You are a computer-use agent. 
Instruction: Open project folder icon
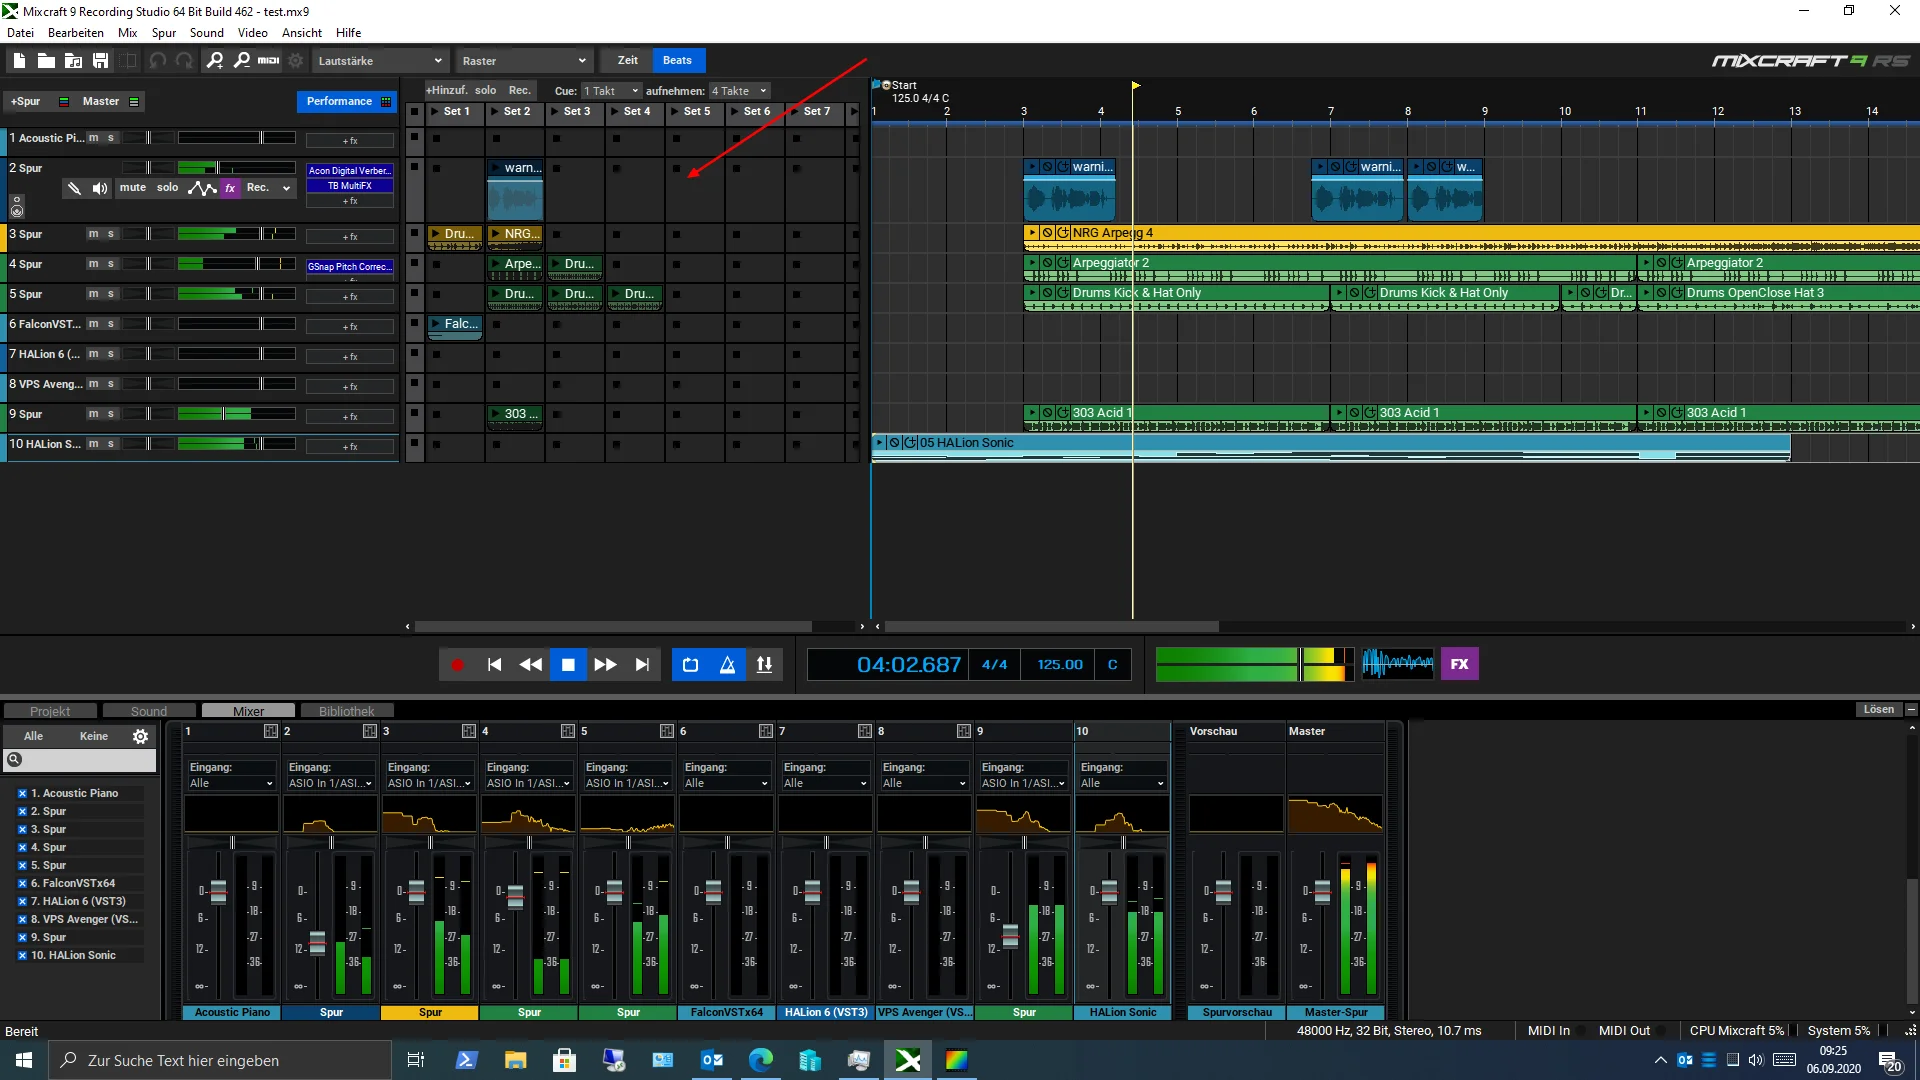tap(46, 61)
